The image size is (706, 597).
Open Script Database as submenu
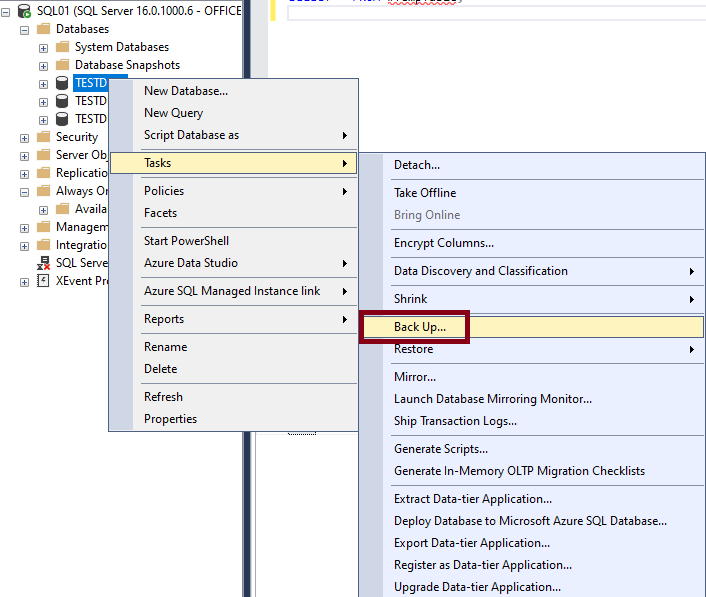coord(233,135)
